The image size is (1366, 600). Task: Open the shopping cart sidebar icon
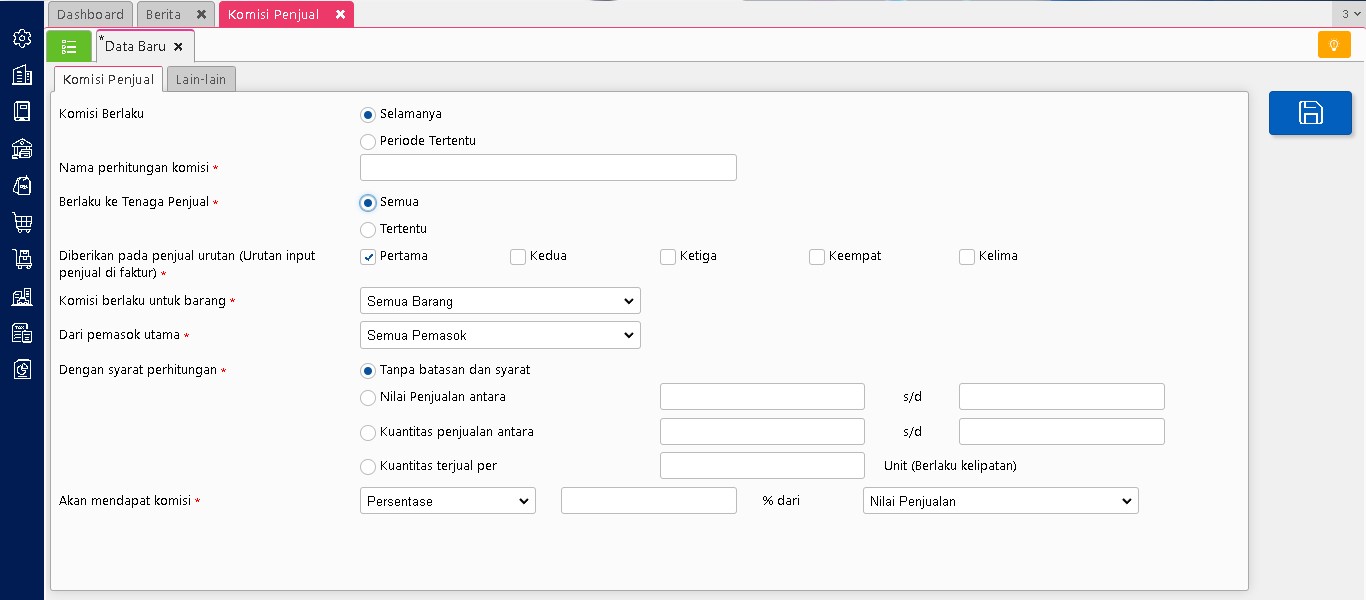point(22,222)
